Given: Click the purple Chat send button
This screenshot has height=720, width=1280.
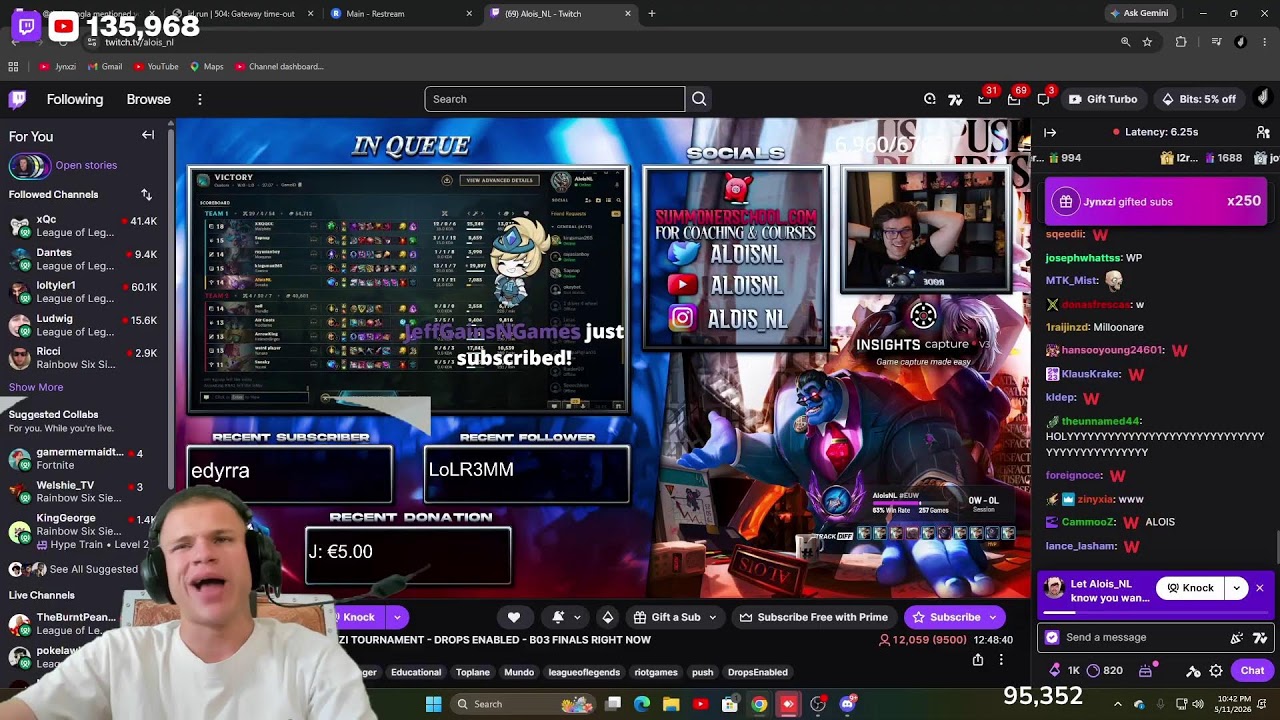Looking at the screenshot, I should pyautogui.click(x=1252, y=671).
